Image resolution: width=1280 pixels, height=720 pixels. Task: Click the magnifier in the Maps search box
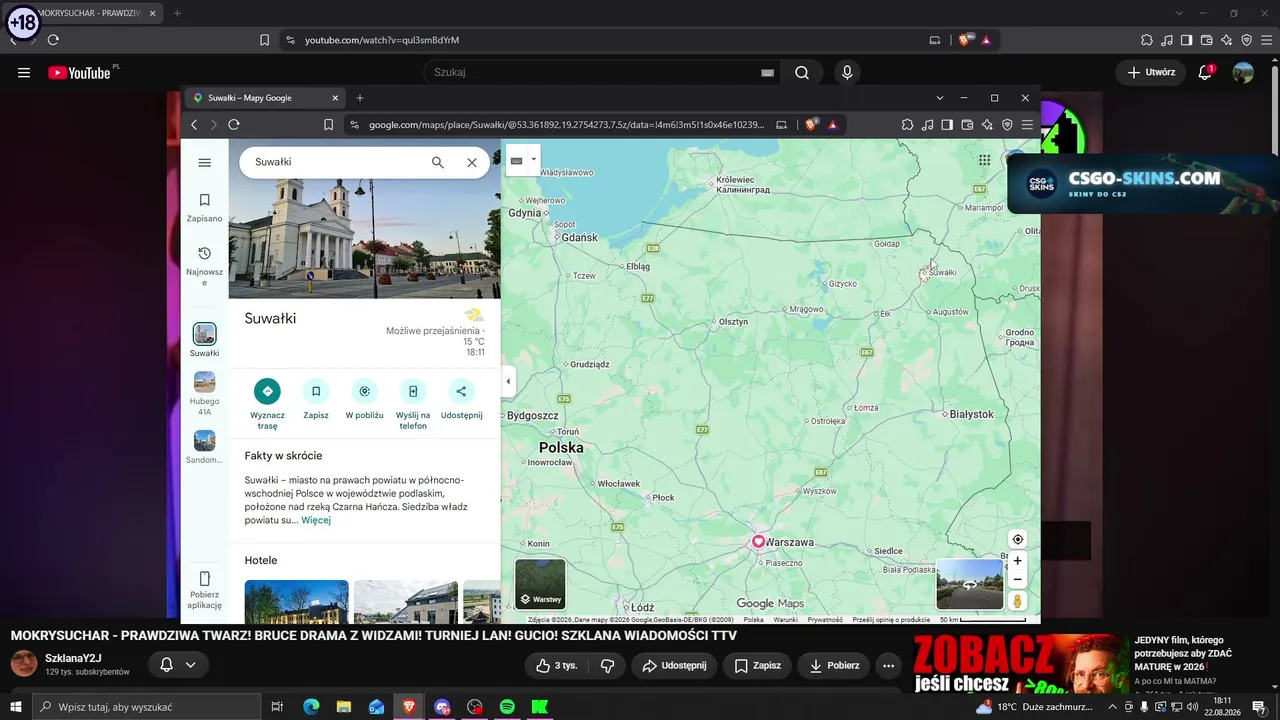point(437,162)
